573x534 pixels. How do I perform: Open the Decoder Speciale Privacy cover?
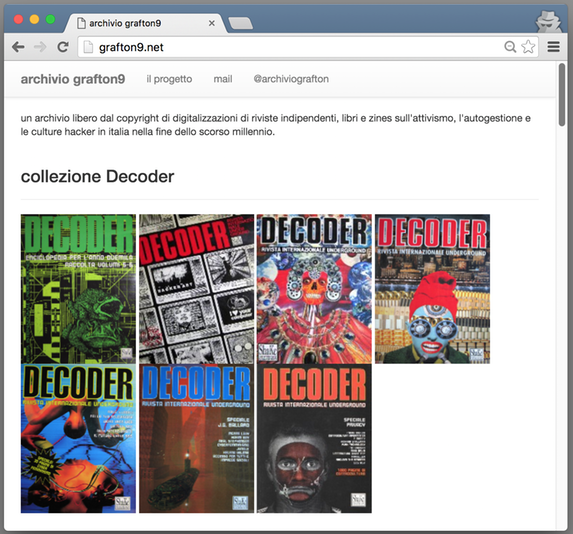[x=314, y=438]
